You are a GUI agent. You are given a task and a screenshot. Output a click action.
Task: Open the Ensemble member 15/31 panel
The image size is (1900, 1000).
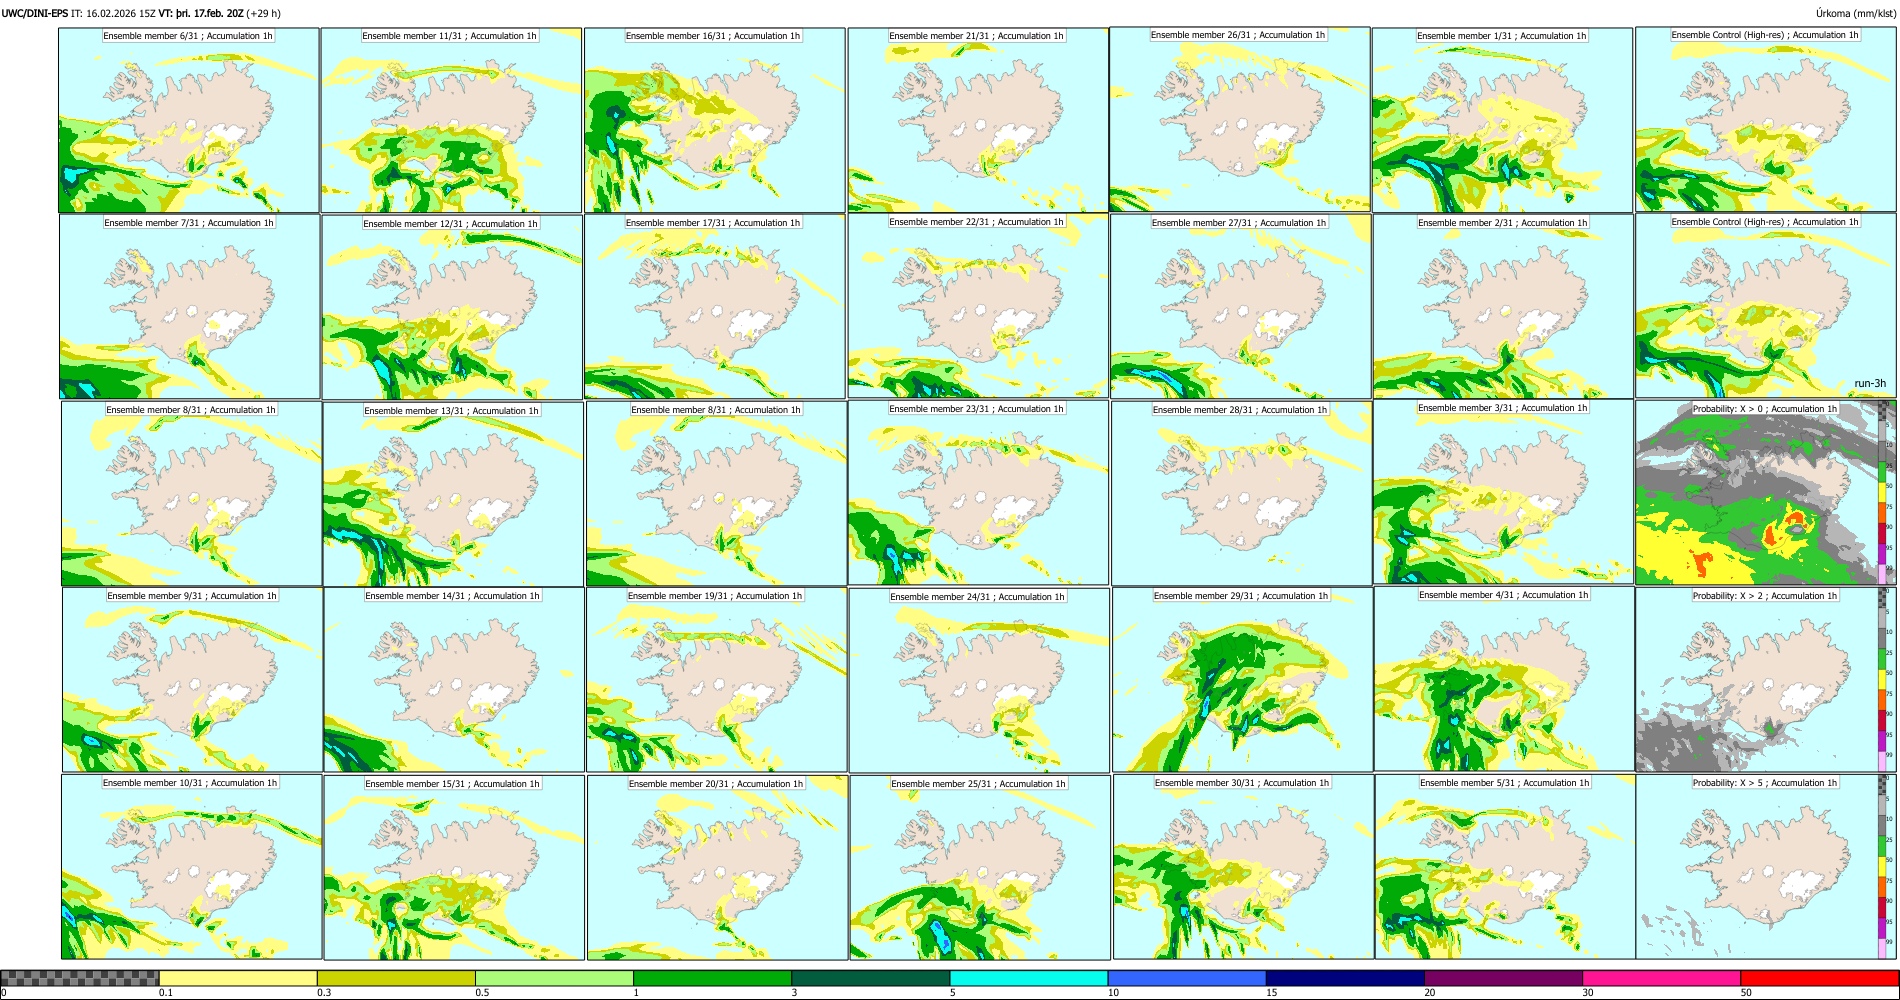pyautogui.click(x=454, y=867)
